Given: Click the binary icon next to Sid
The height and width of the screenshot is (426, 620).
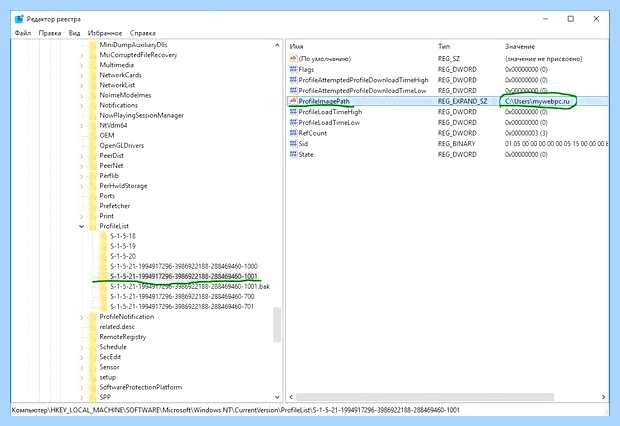Looking at the screenshot, I should 293,144.
